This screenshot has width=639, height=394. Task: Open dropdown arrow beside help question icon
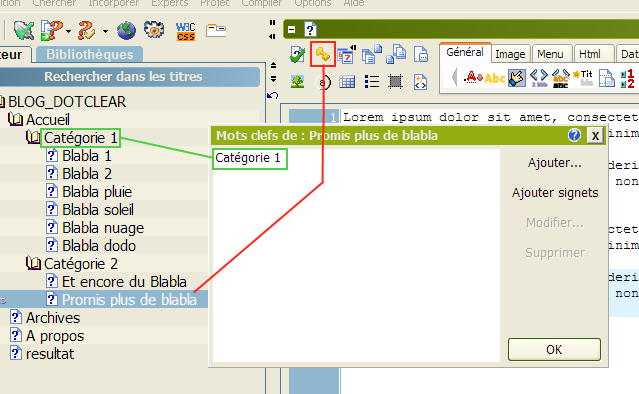coord(68,31)
